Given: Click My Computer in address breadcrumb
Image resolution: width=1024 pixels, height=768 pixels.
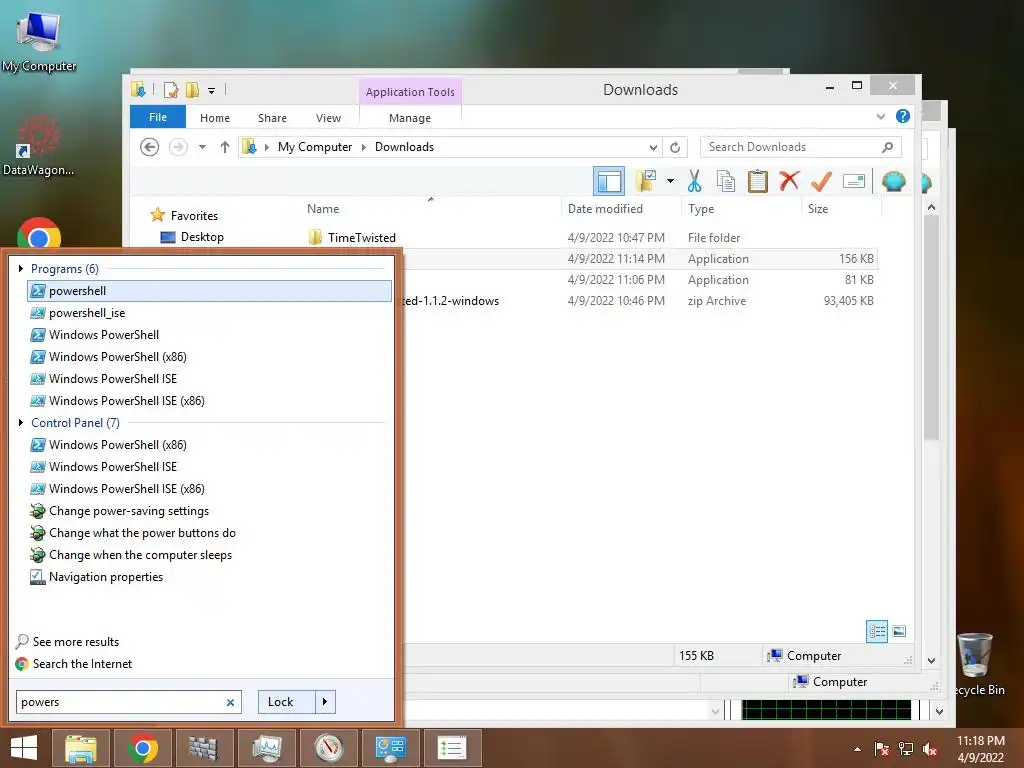Looking at the screenshot, I should coord(315,147).
